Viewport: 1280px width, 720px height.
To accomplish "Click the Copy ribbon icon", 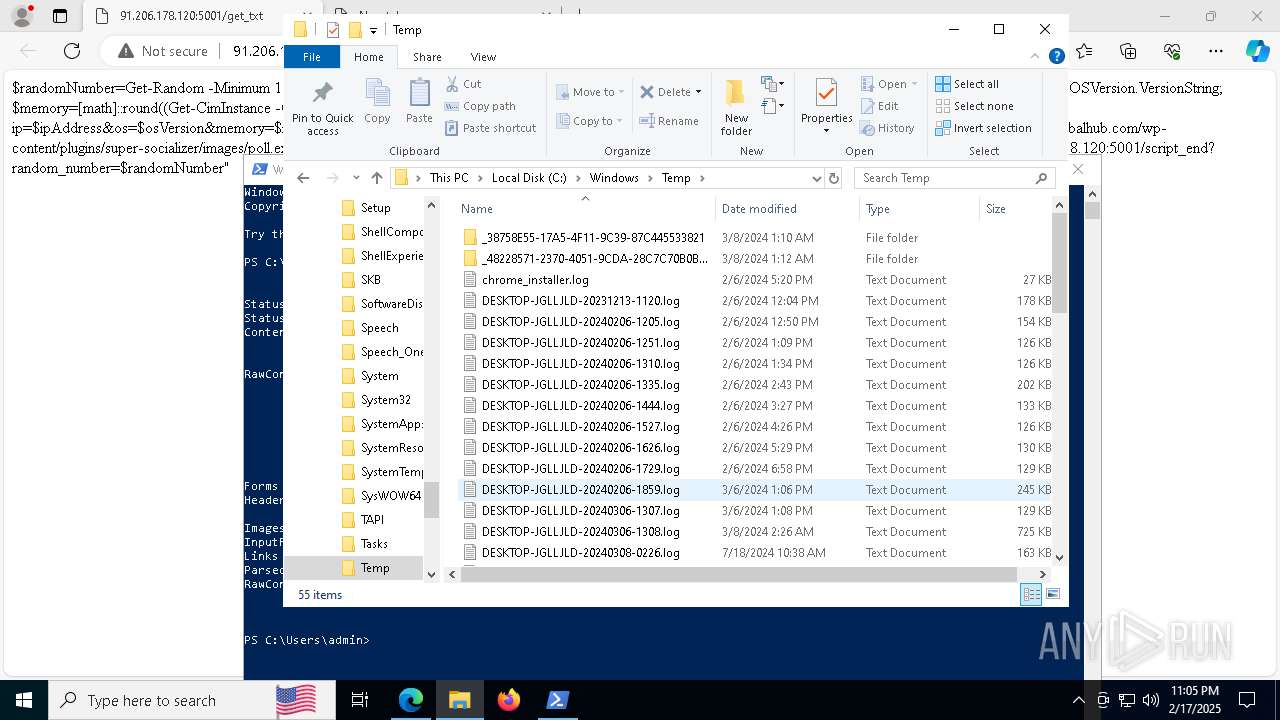I will pyautogui.click(x=377, y=101).
